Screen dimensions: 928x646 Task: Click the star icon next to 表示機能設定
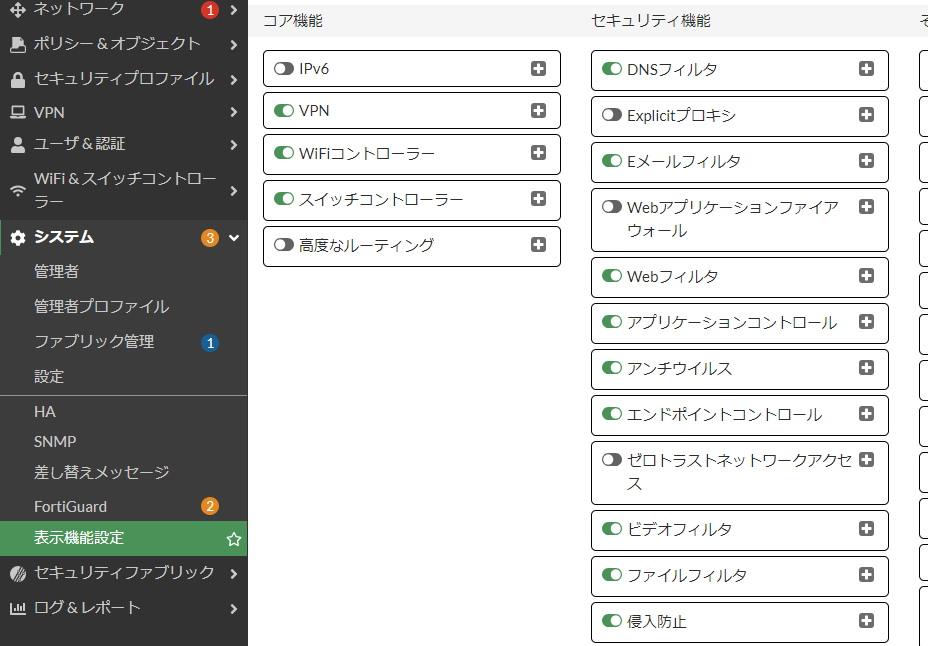pyautogui.click(x=233, y=538)
